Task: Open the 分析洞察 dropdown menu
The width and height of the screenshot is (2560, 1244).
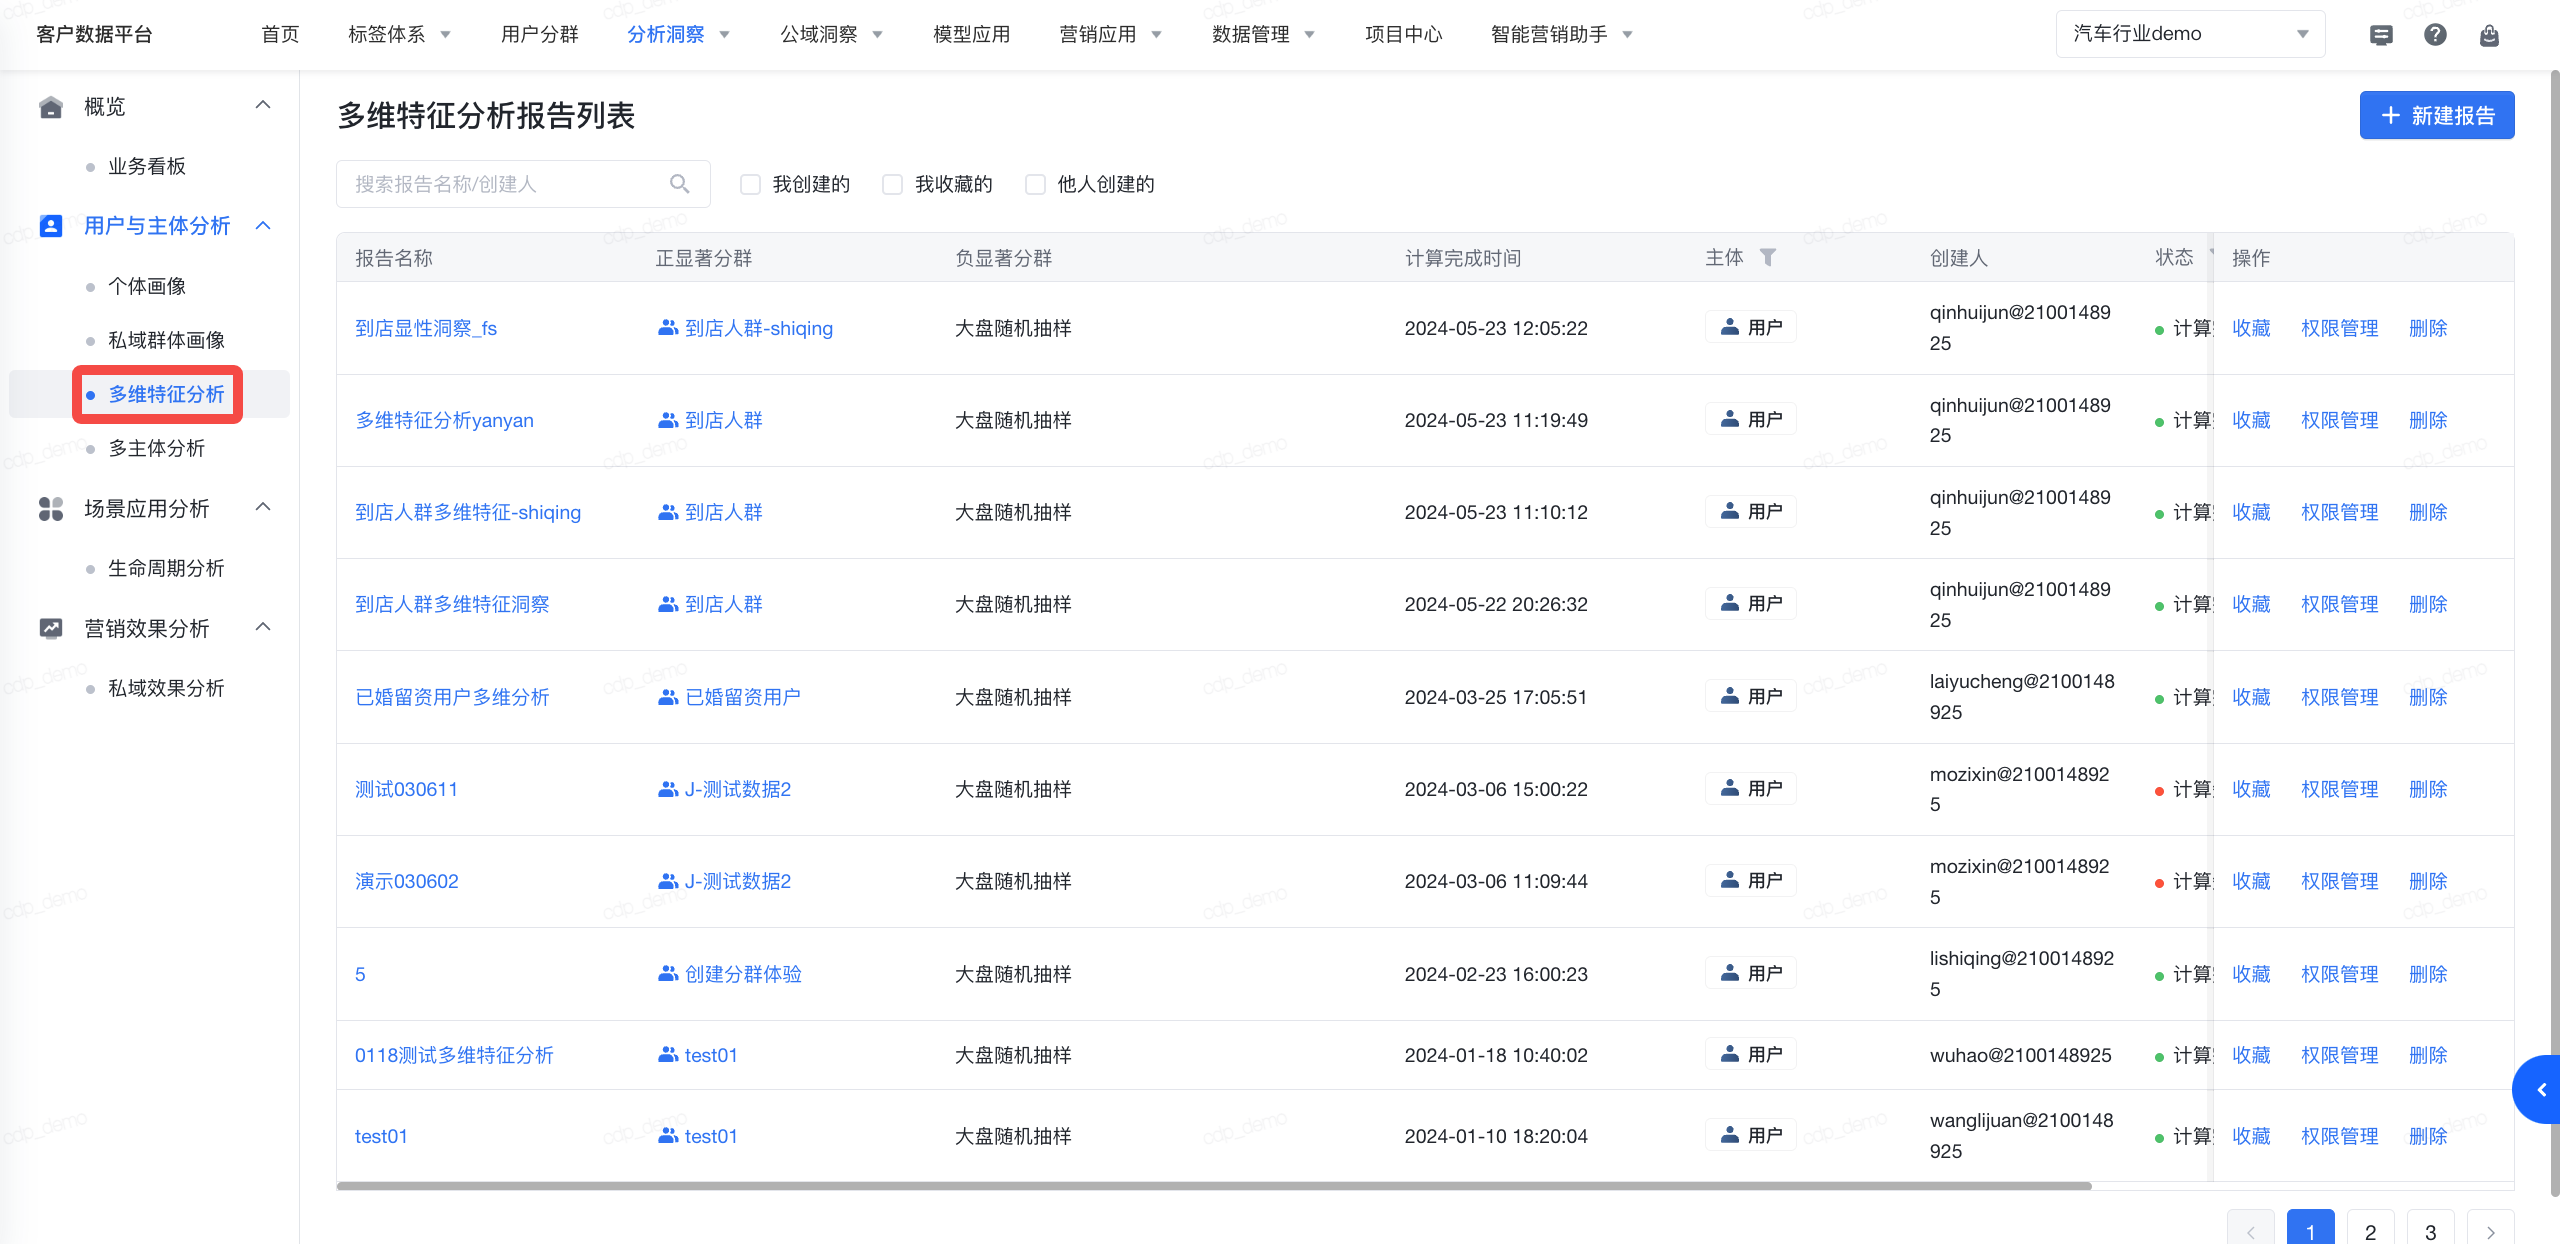Action: click(x=679, y=35)
